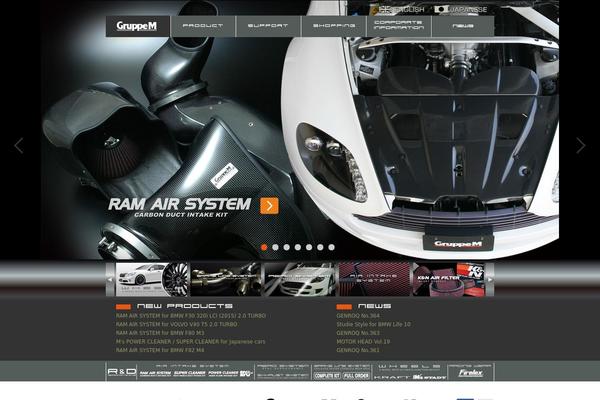Click the R&D logo in the footer bar
The width and height of the screenshot is (600, 400).
click(122, 371)
